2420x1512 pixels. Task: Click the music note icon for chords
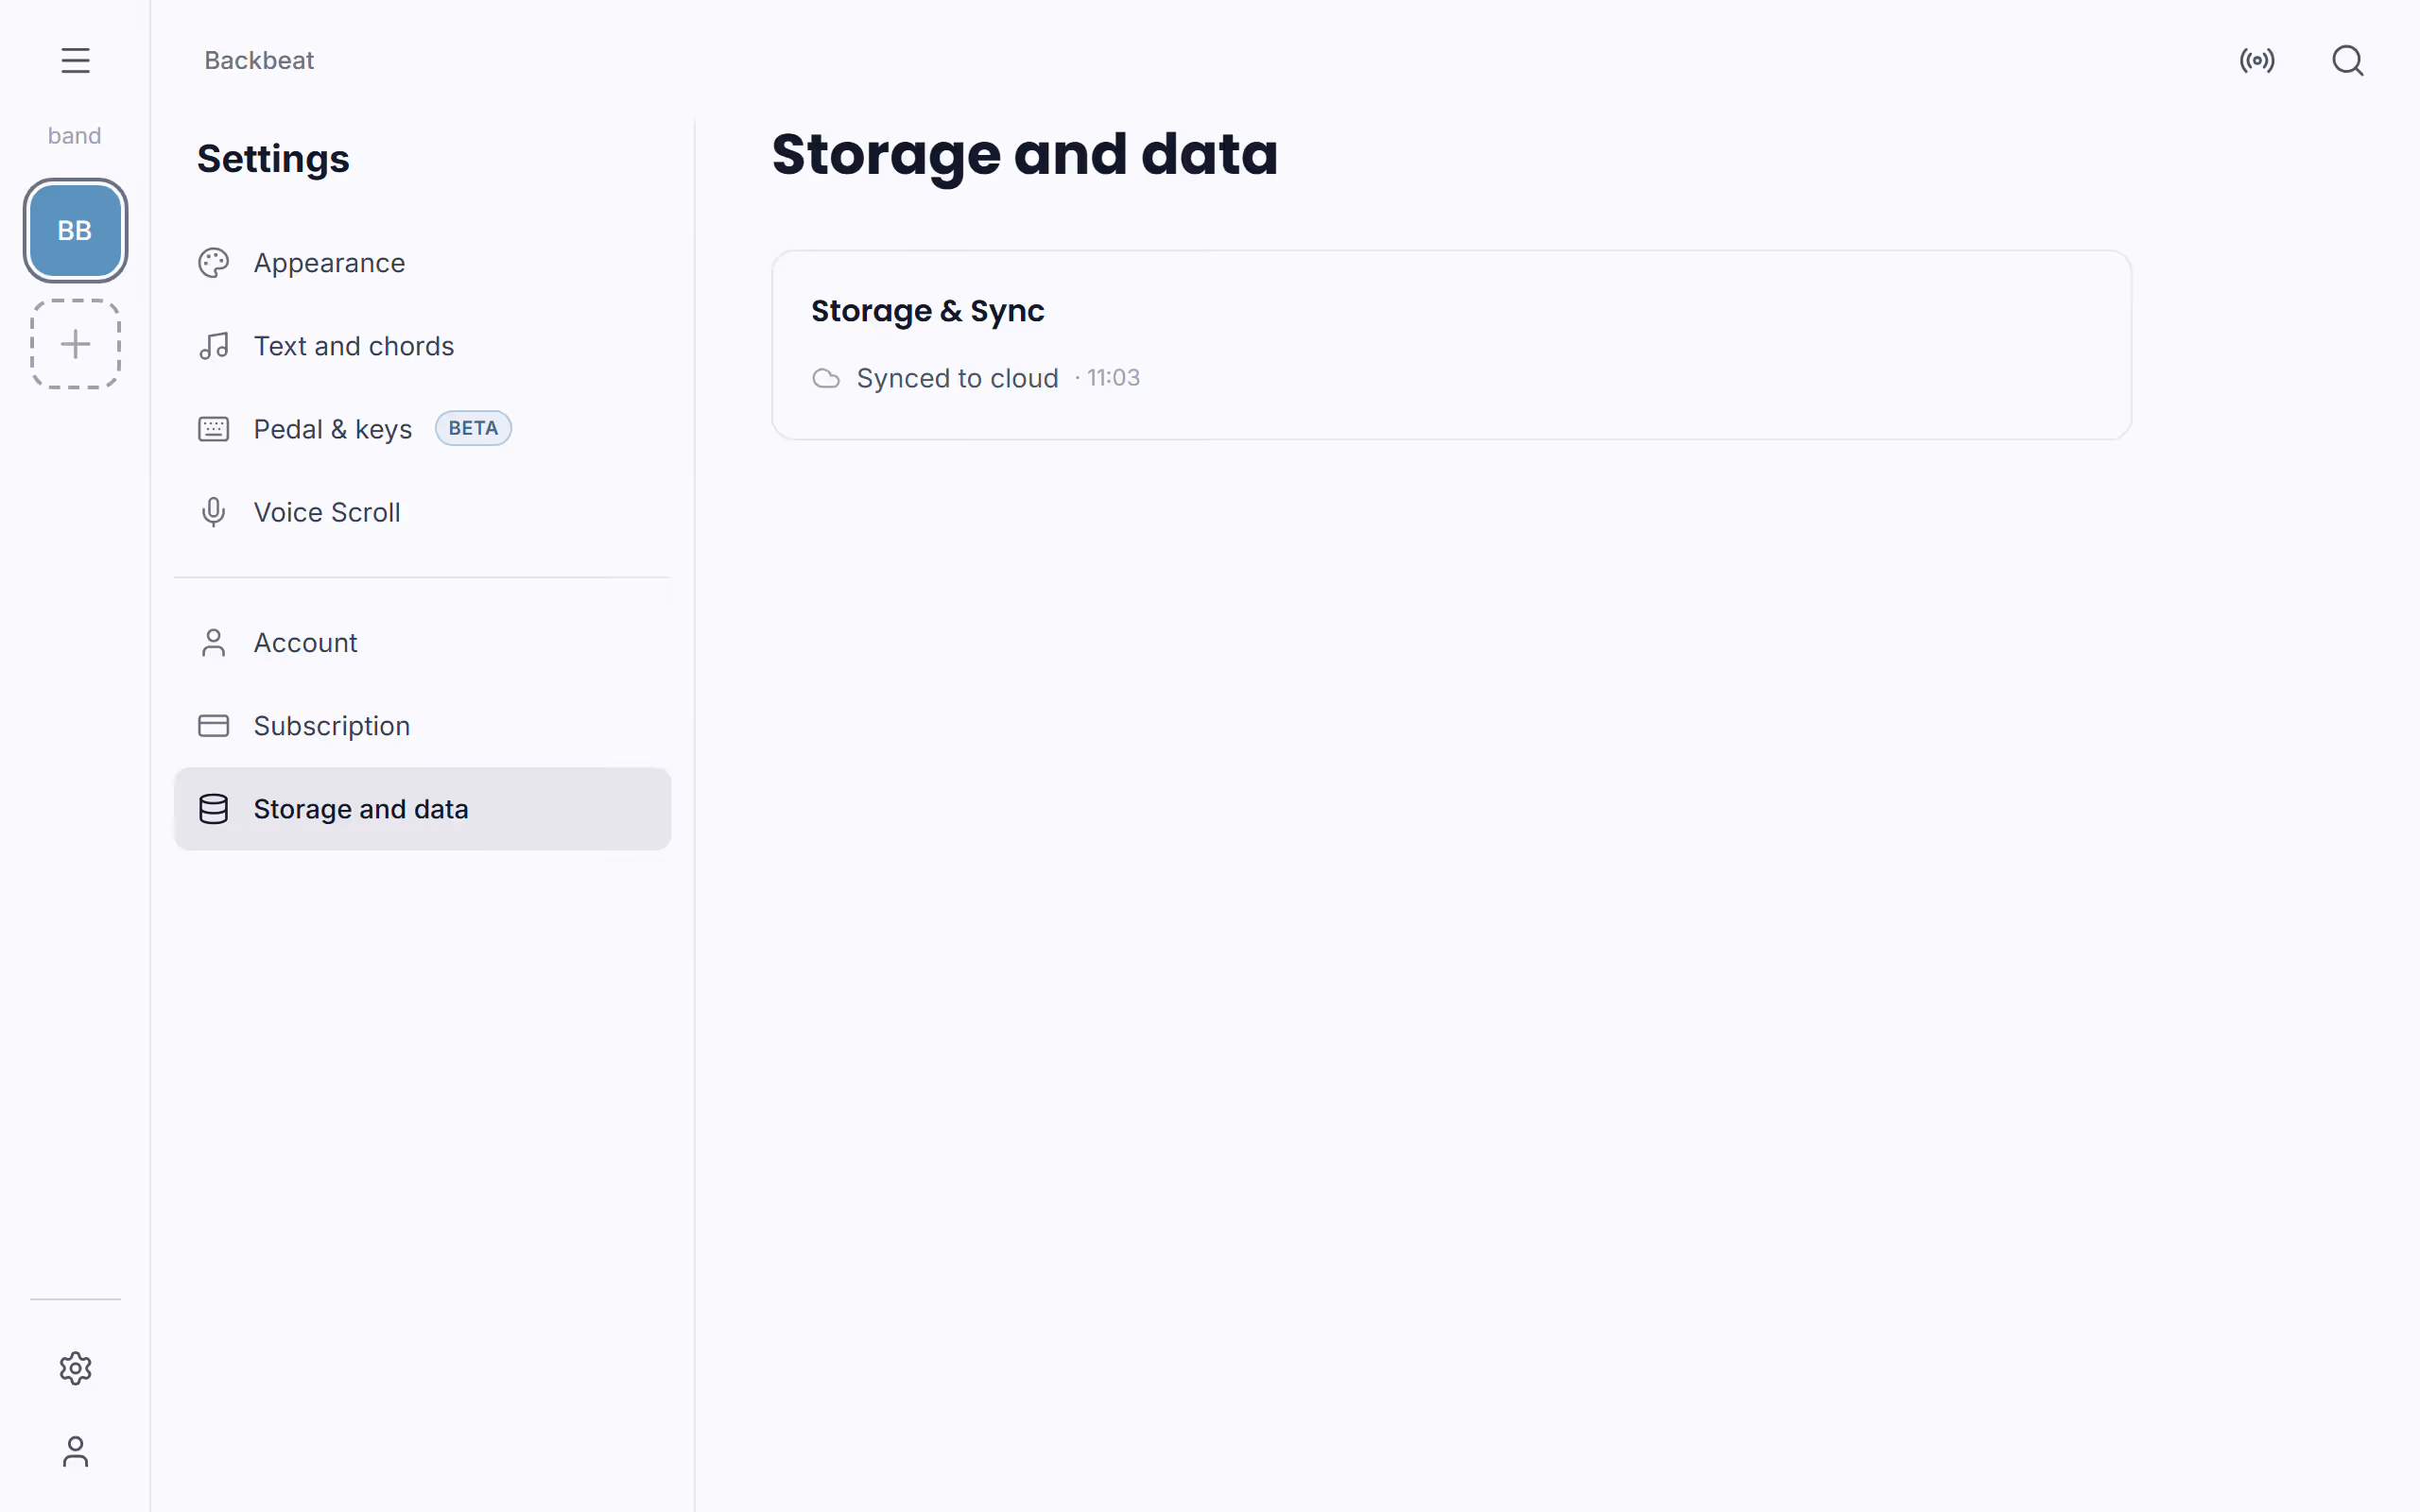(x=213, y=346)
